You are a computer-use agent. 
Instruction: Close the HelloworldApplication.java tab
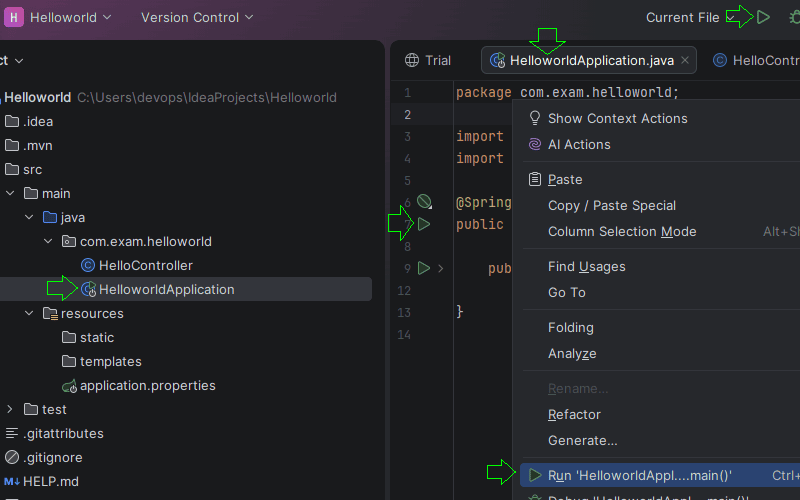(x=685, y=60)
